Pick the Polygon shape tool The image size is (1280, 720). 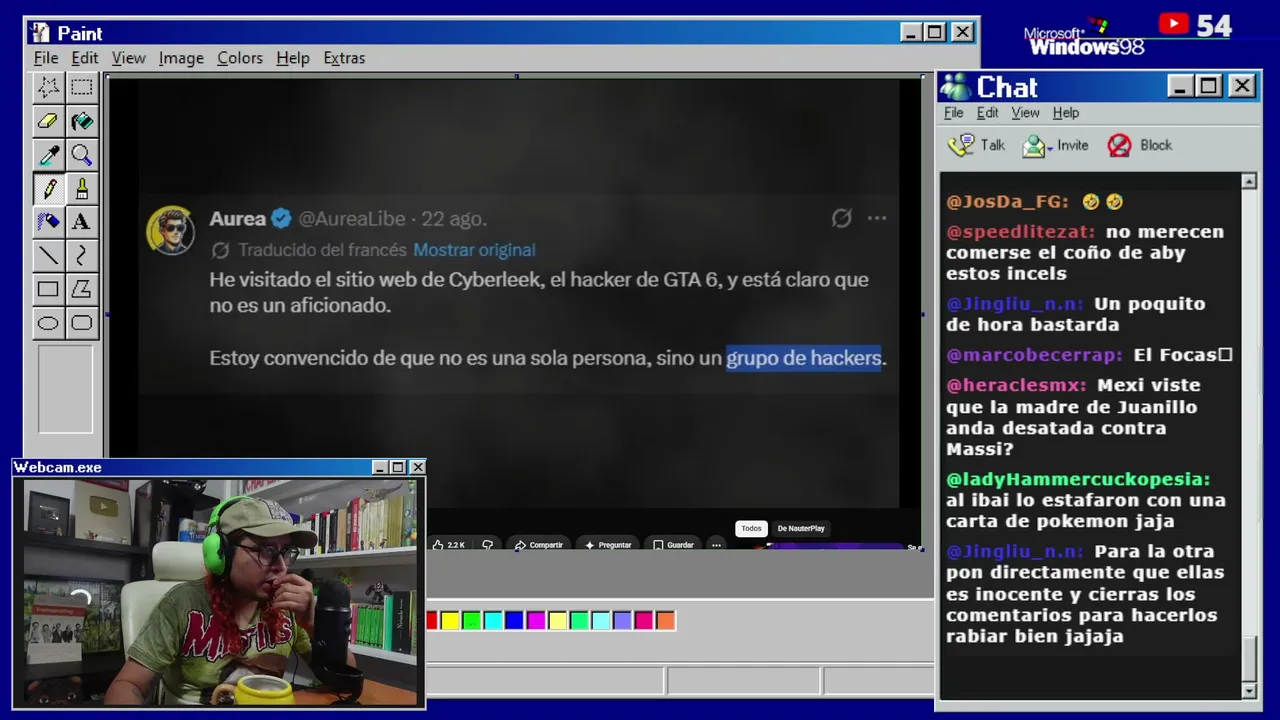pyautogui.click(x=82, y=290)
